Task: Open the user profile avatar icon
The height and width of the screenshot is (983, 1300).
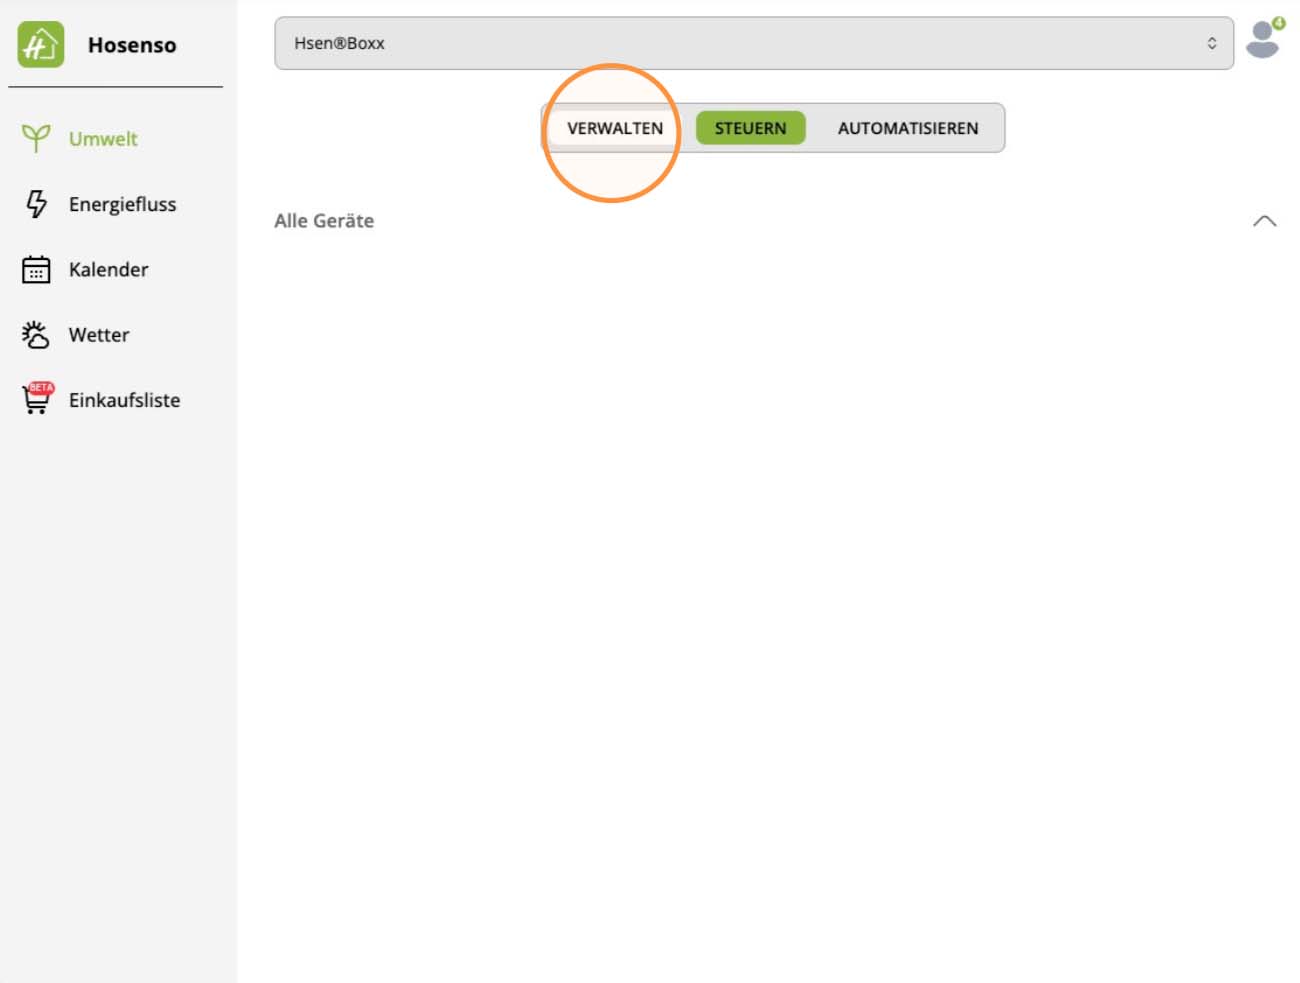Action: tap(1264, 39)
